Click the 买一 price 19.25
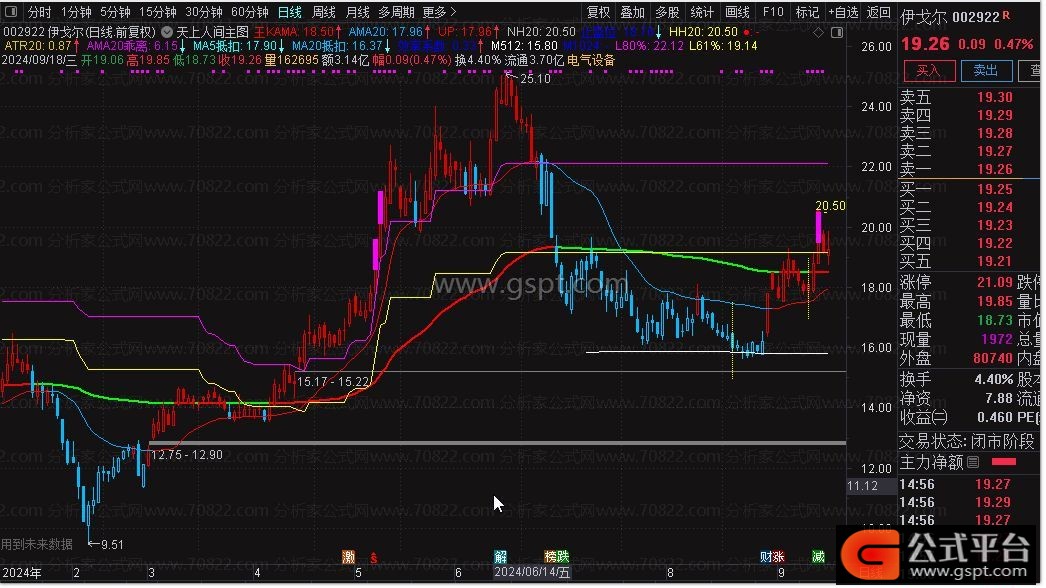 [x=995, y=190]
